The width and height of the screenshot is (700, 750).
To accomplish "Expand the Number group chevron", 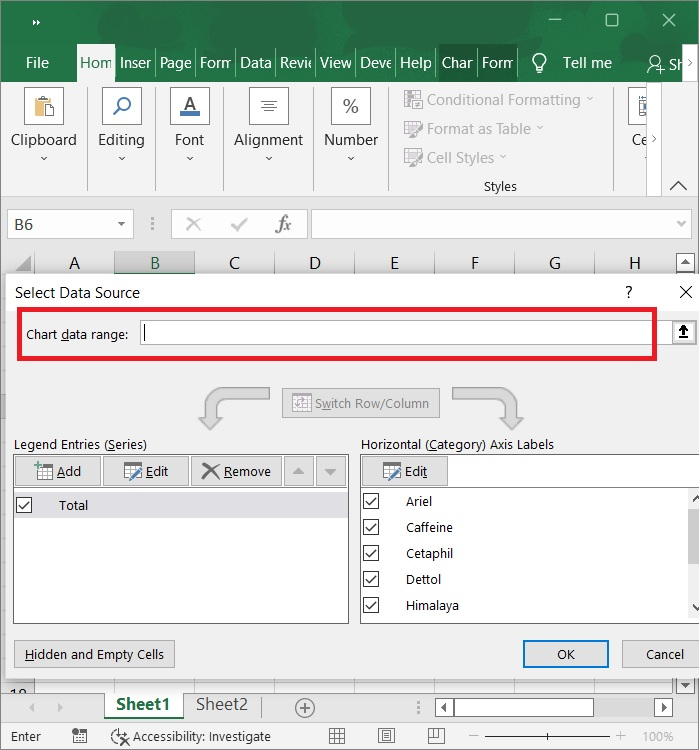I will tap(351, 158).
